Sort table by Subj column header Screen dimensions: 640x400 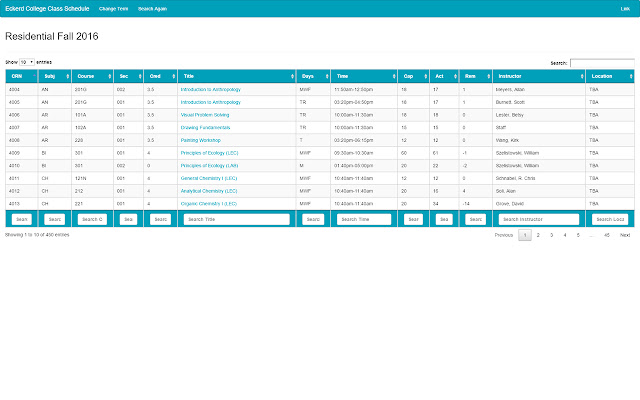(x=55, y=76)
